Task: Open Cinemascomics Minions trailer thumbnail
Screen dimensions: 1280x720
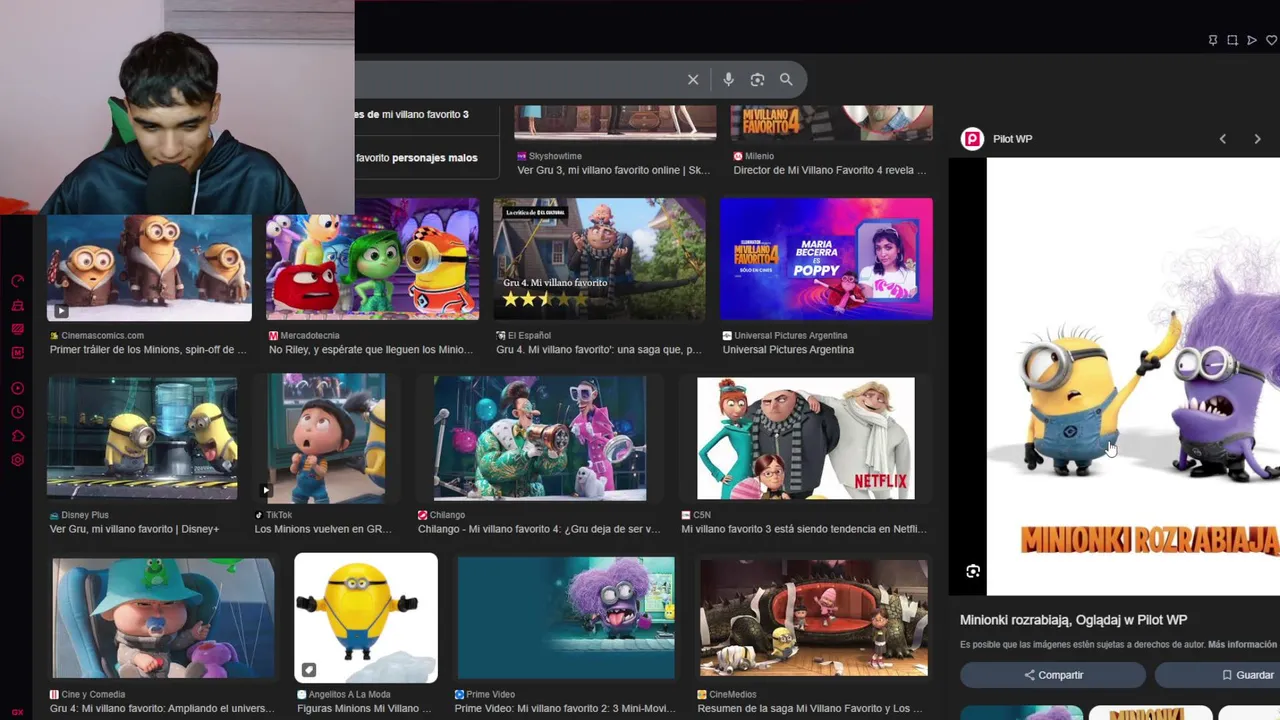Action: pos(149,267)
